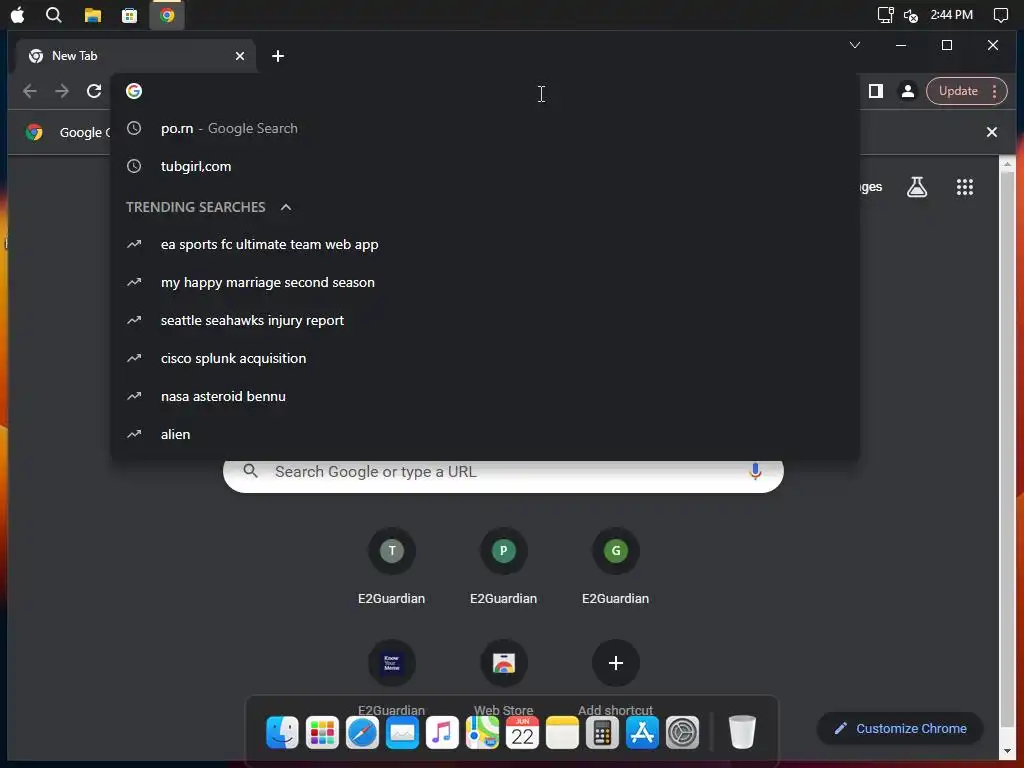Open the file explorer folder icon in top bar
Viewport: 1024px width, 768px height.
point(93,15)
